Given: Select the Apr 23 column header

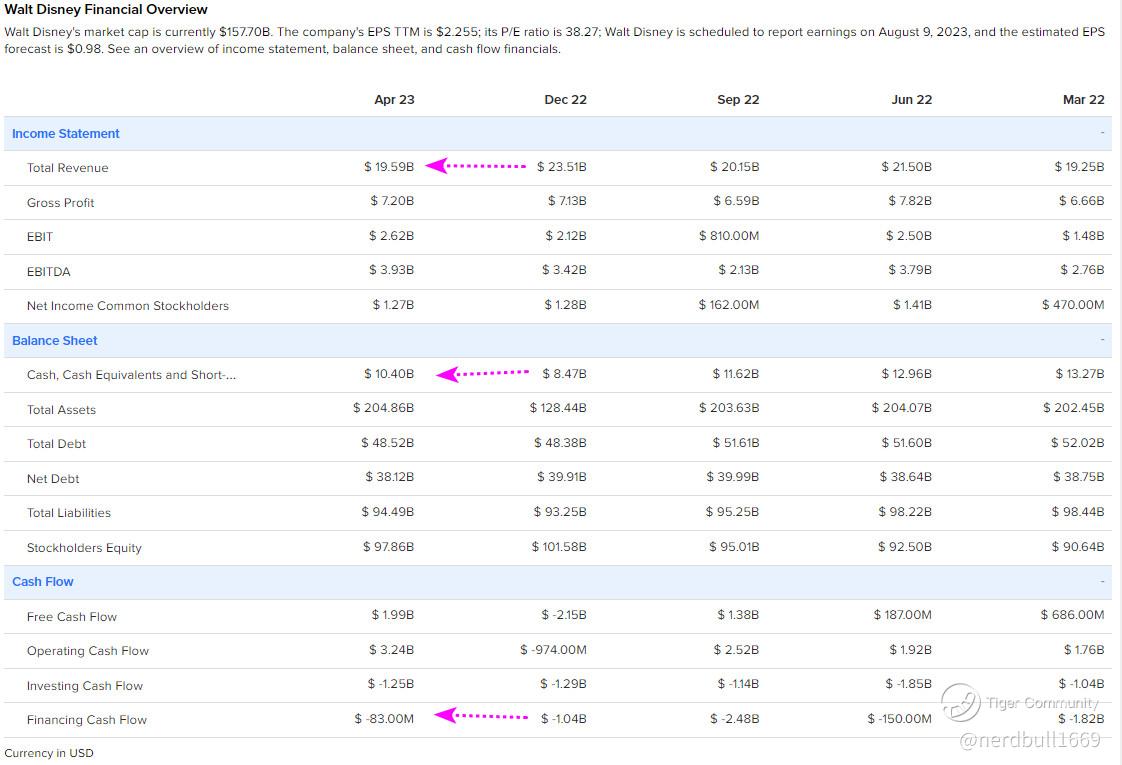Looking at the screenshot, I should [x=394, y=99].
